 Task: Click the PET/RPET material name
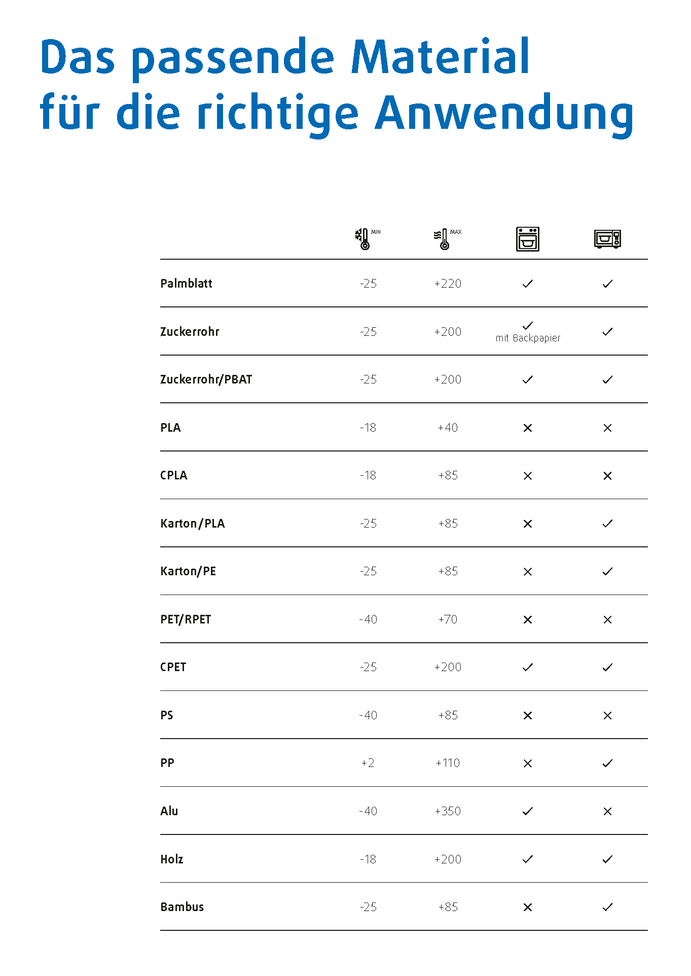[186, 620]
